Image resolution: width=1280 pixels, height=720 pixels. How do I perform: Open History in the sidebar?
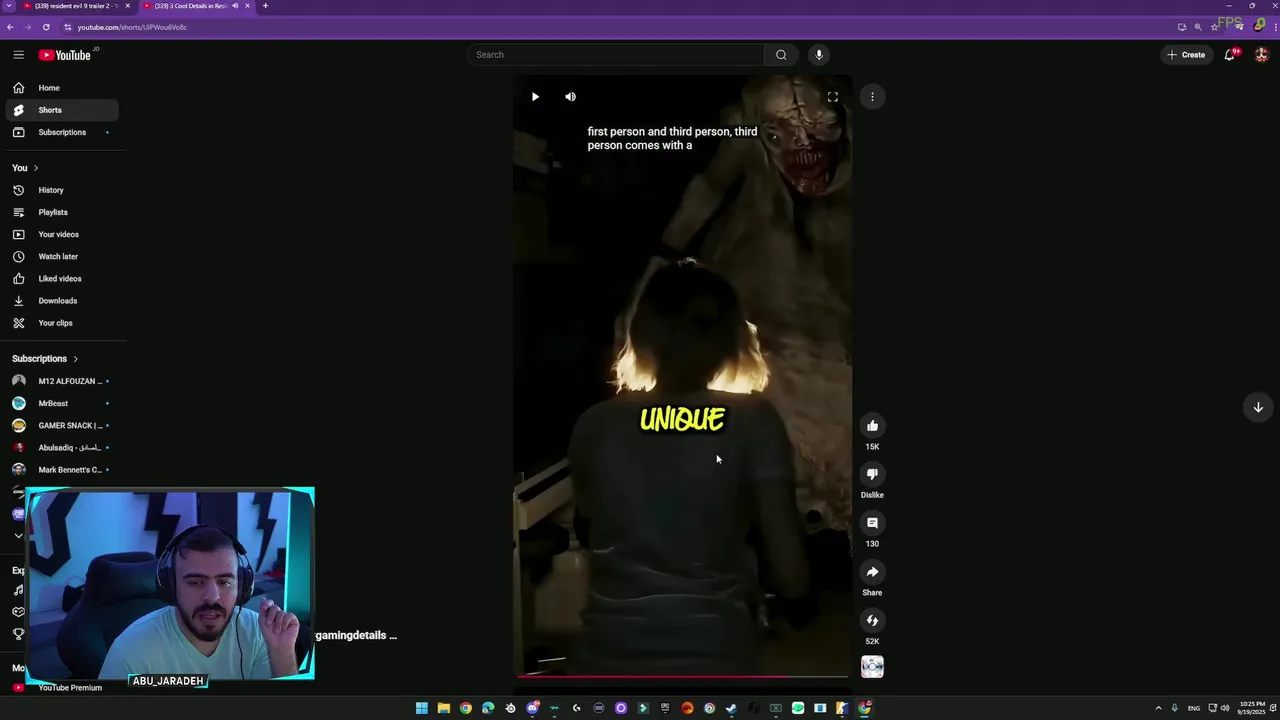point(62,190)
